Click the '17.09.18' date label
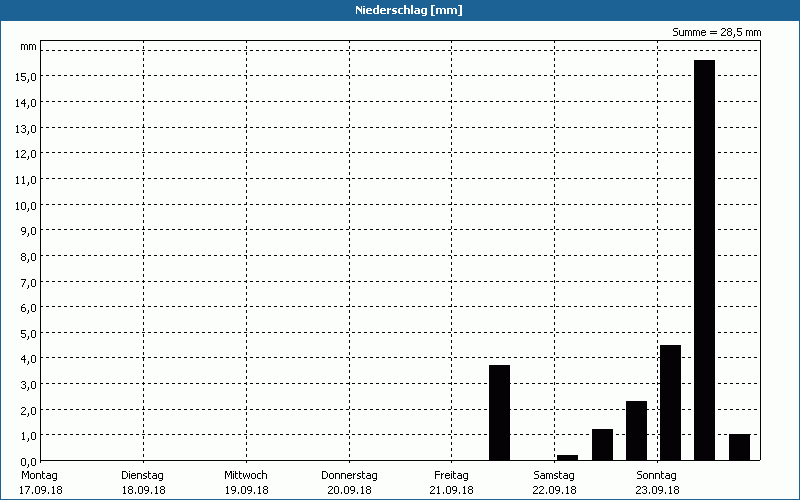 [40, 490]
